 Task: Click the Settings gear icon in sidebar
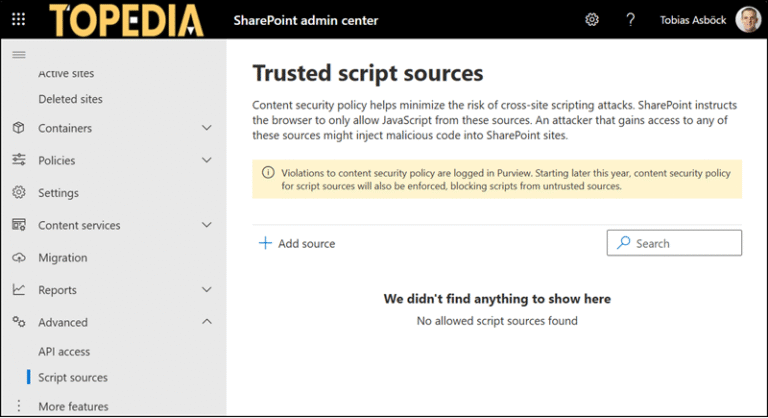[19, 192]
